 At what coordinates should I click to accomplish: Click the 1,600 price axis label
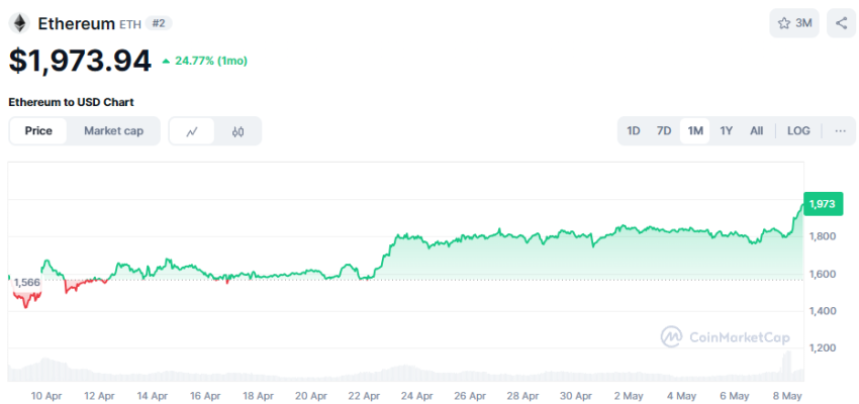click(x=822, y=274)
